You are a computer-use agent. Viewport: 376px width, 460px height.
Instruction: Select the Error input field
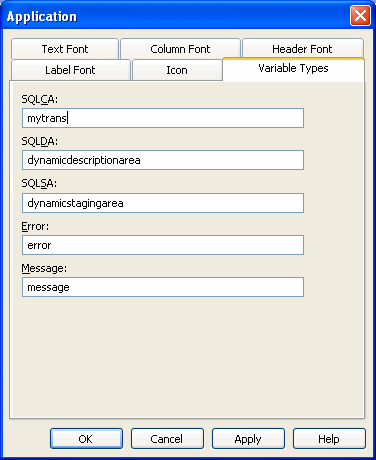point(163,245)
